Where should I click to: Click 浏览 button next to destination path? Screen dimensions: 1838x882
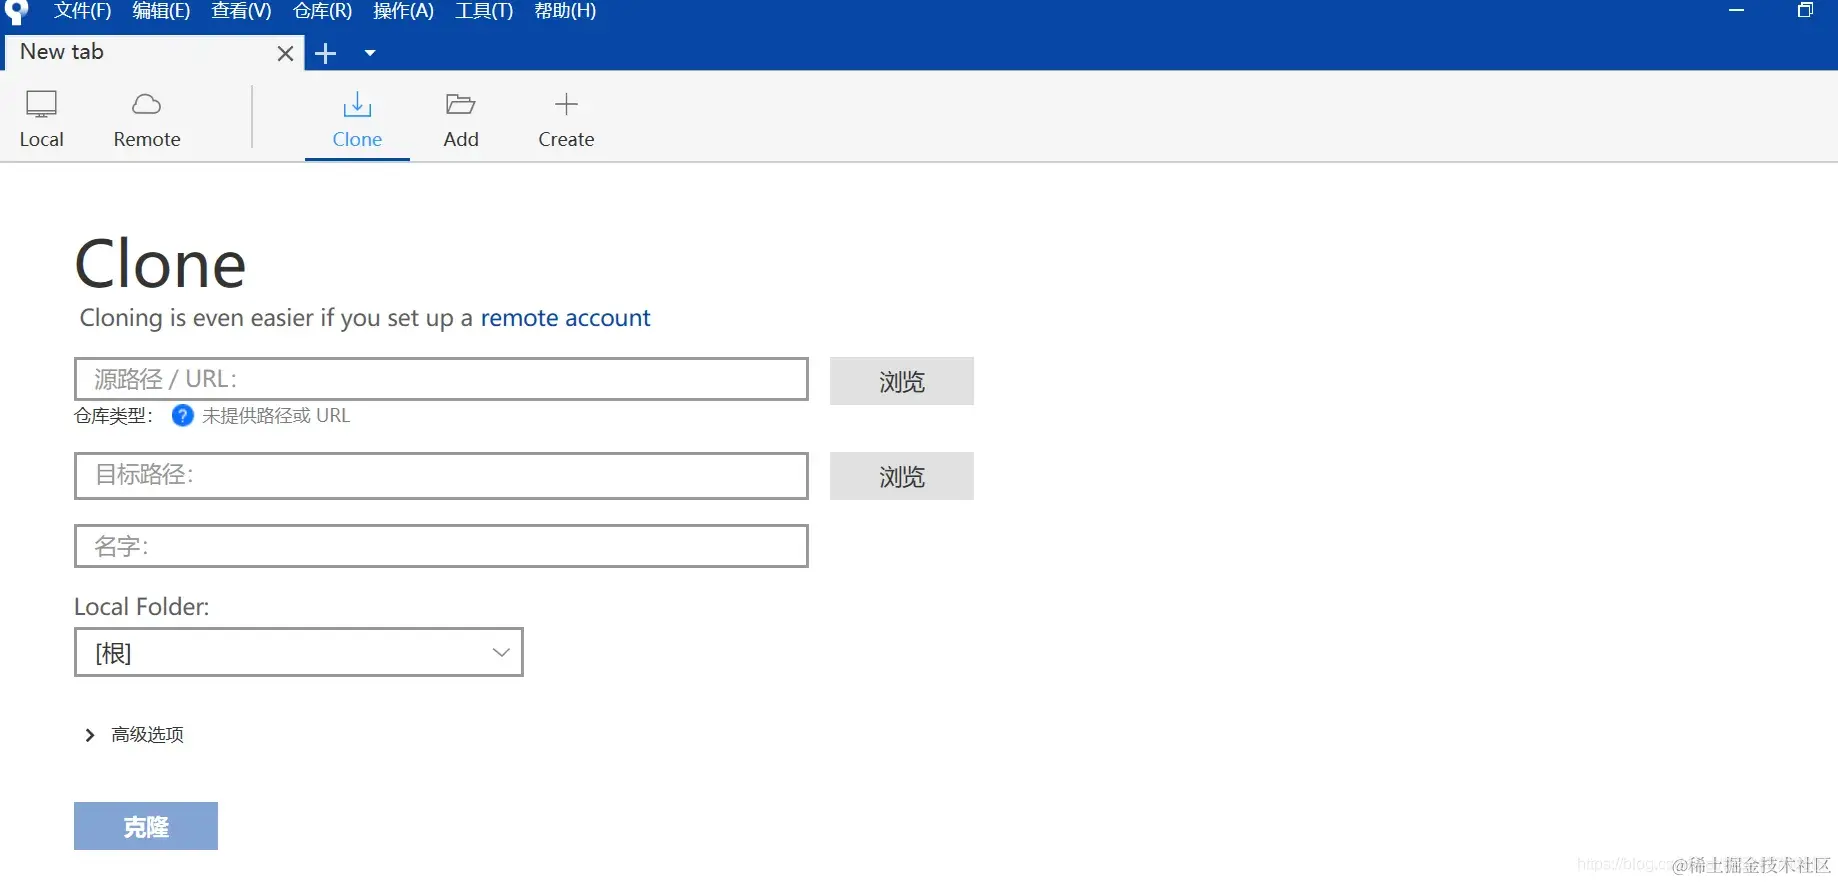[x=902, y=476]
